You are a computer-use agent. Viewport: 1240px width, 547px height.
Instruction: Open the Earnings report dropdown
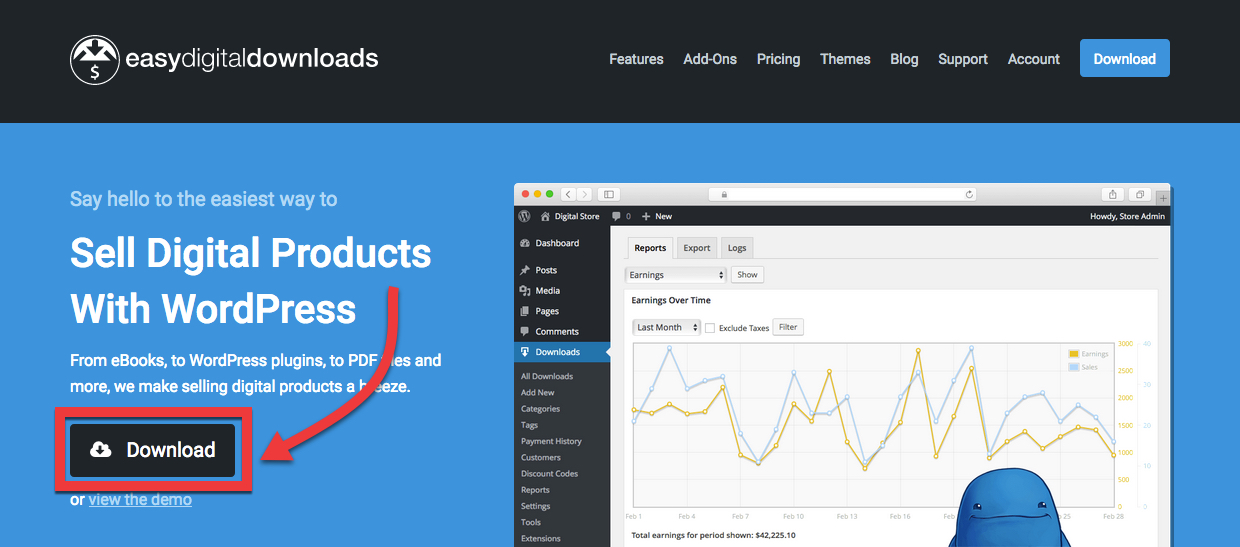point(676,274)
